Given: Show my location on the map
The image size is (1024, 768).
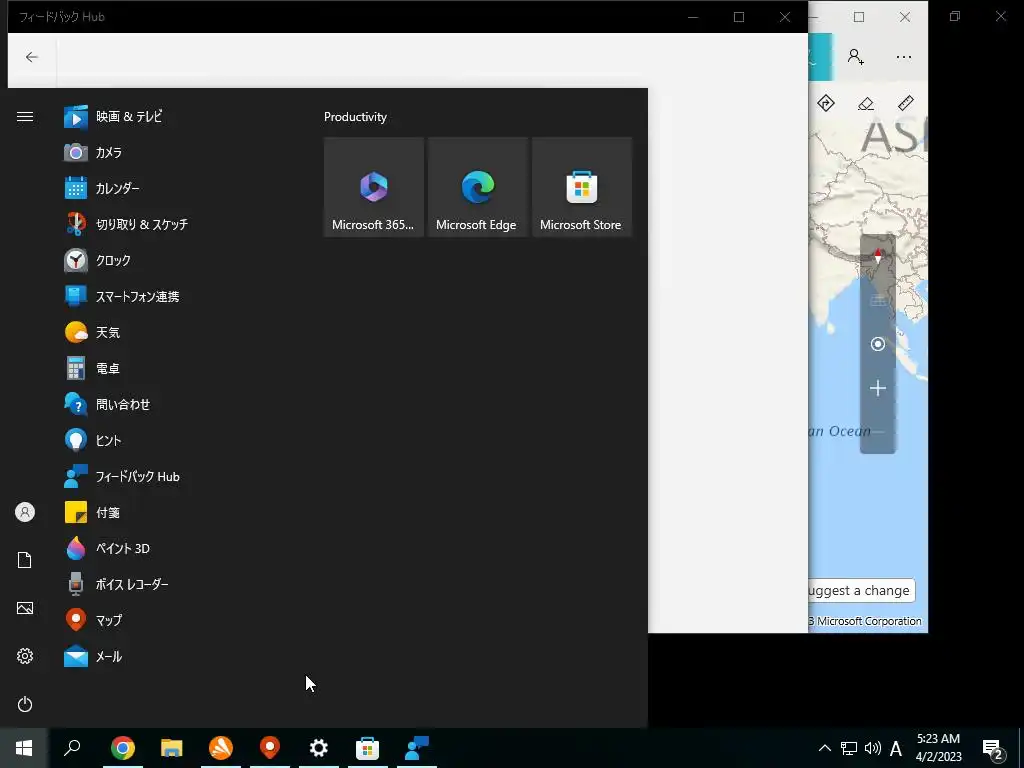Looking at the screenshot, I should tap(878, 344).
